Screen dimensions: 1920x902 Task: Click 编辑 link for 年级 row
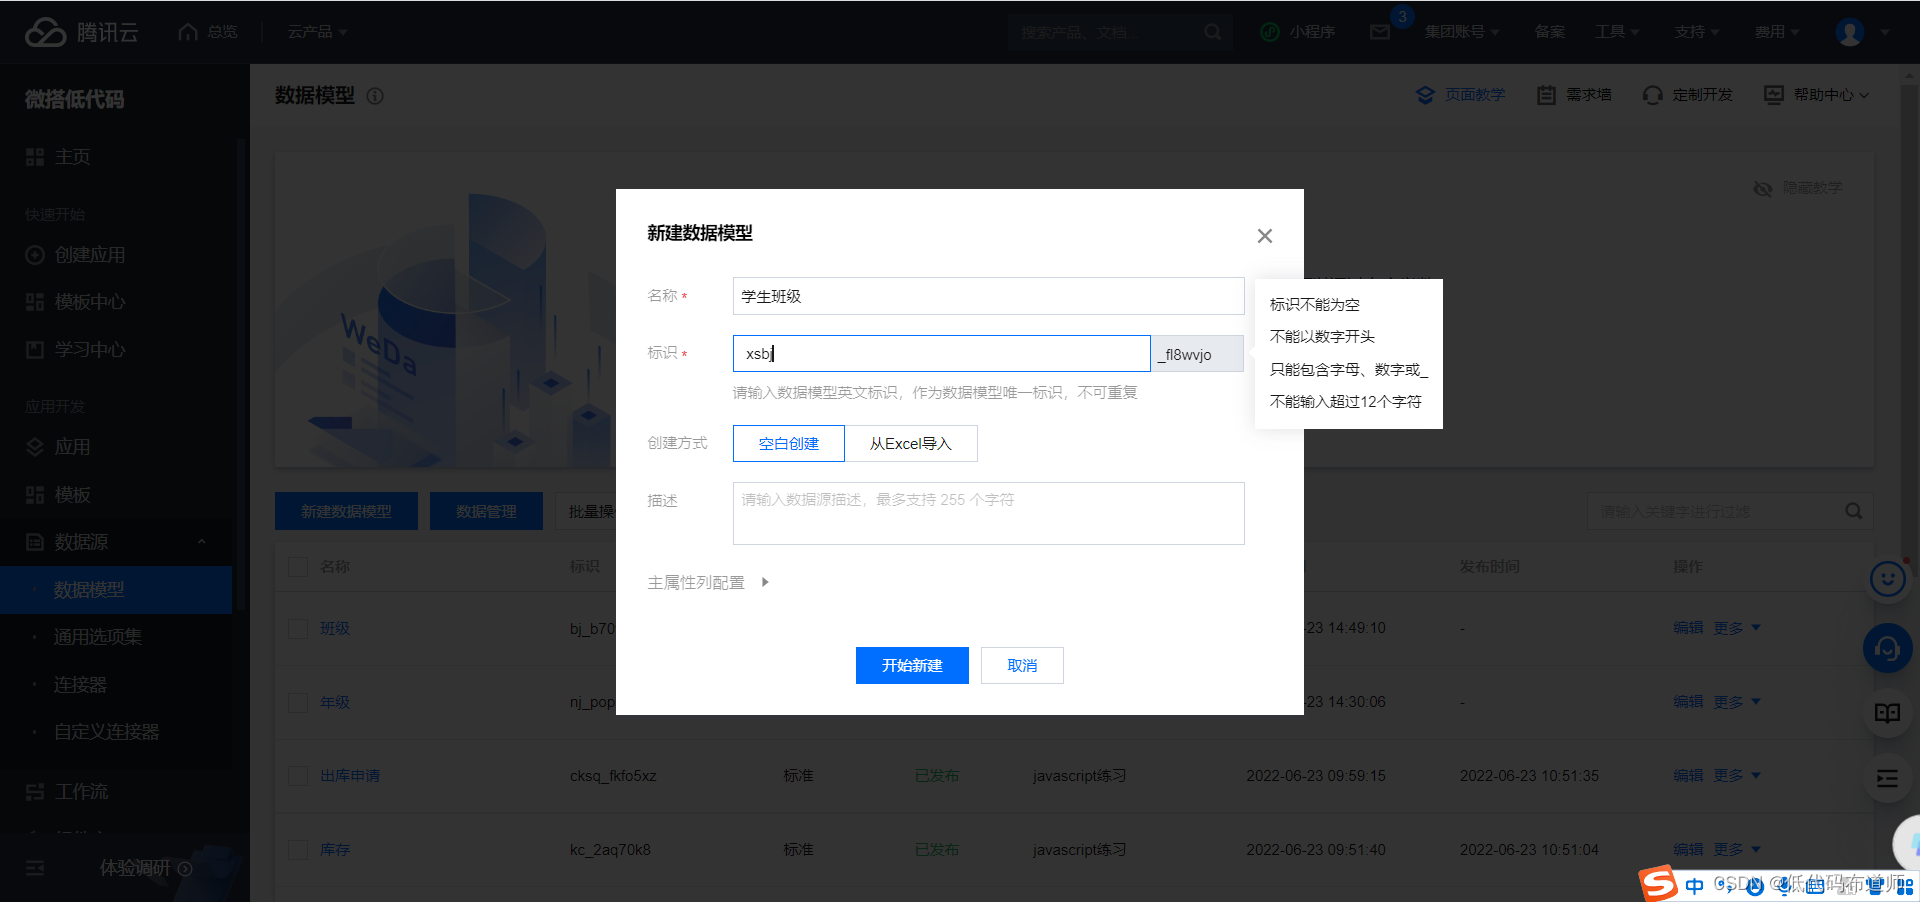click(1688, 702)
